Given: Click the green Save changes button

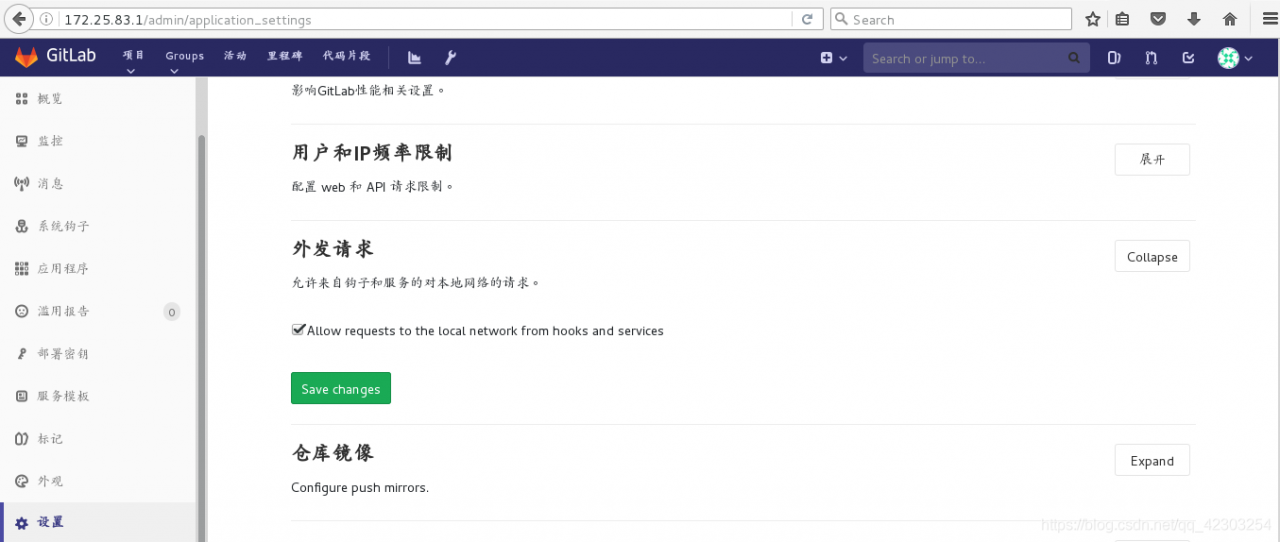Looking at the screenshot, I should pyautogui.click(x=341, y=389).
